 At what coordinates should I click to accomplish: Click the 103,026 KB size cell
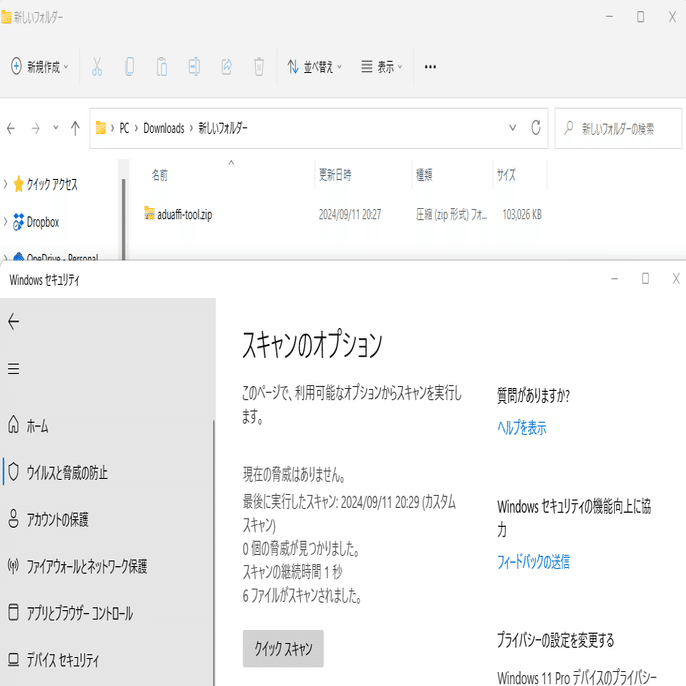pos(522,214)
